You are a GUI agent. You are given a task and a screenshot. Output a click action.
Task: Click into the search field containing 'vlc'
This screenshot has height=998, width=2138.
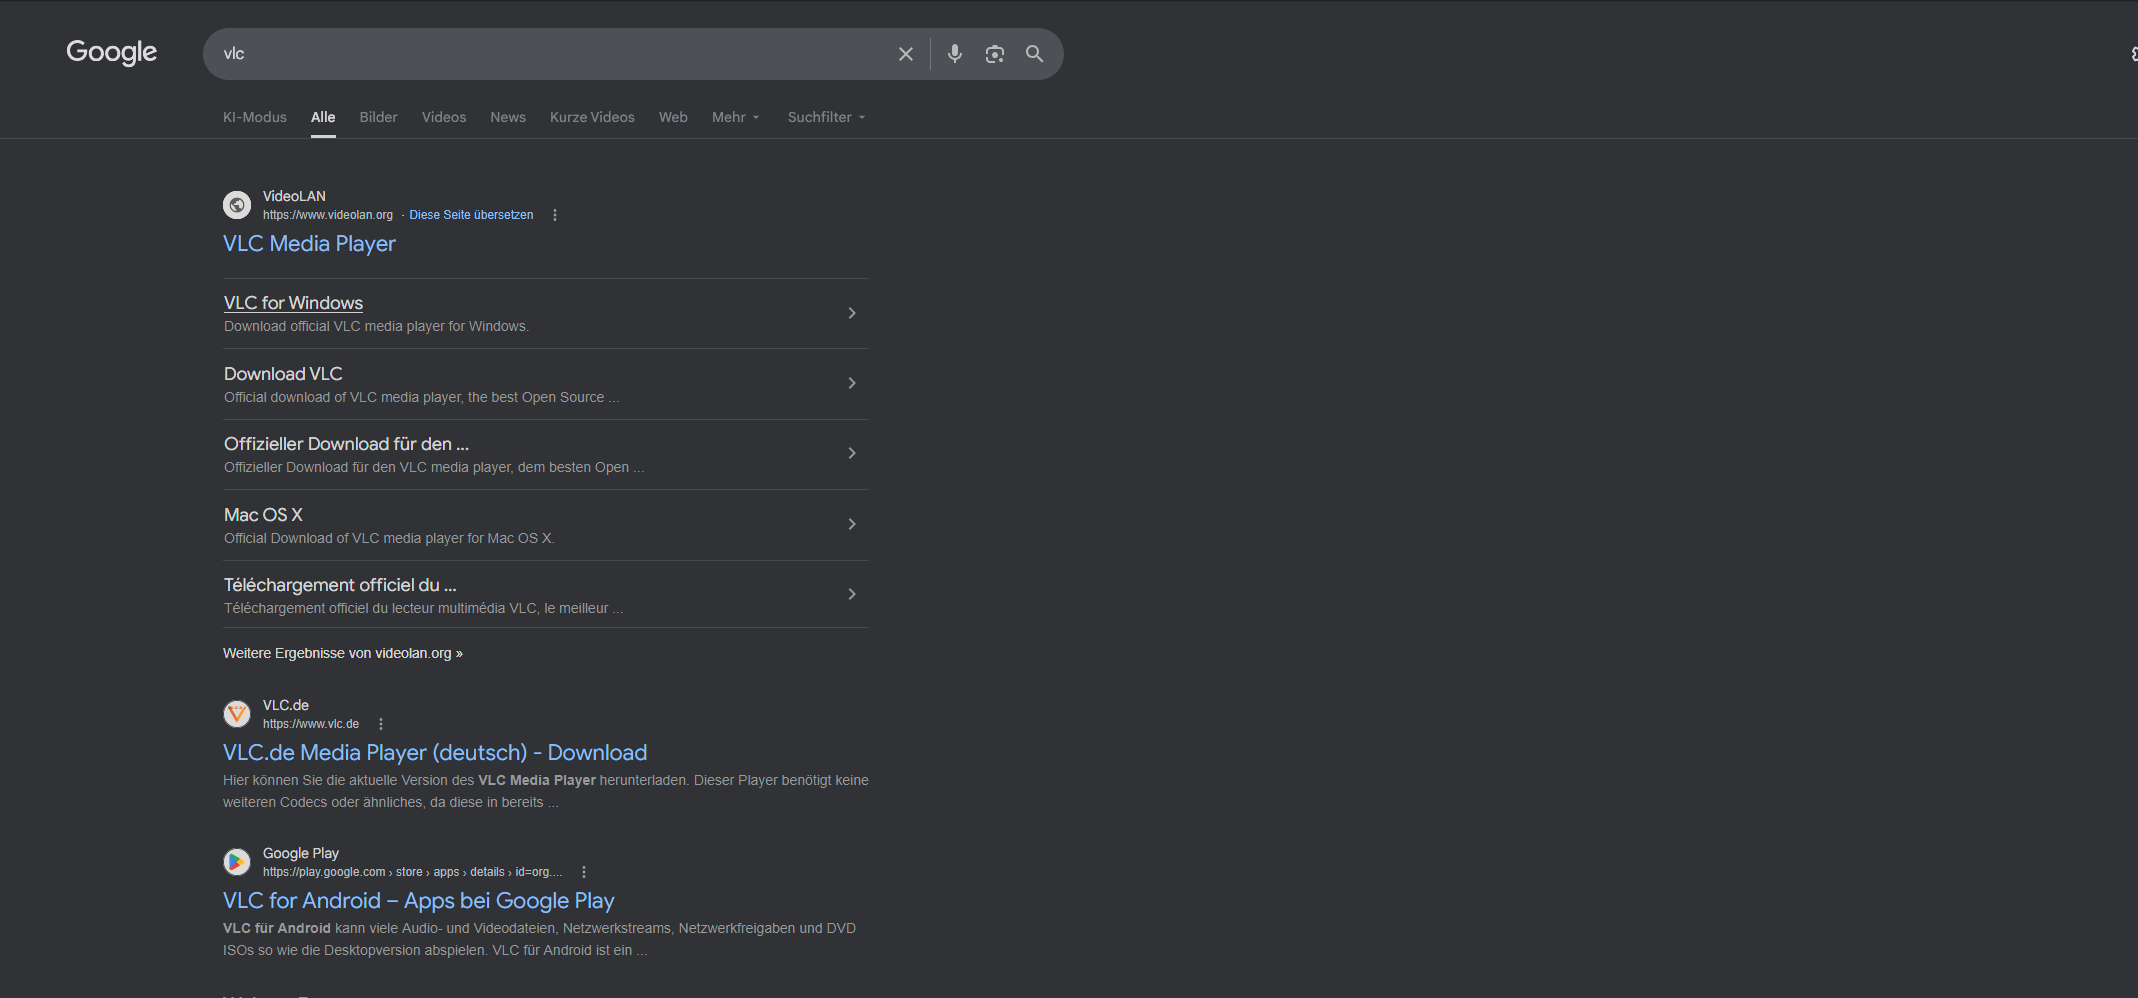tap(550, 54)
